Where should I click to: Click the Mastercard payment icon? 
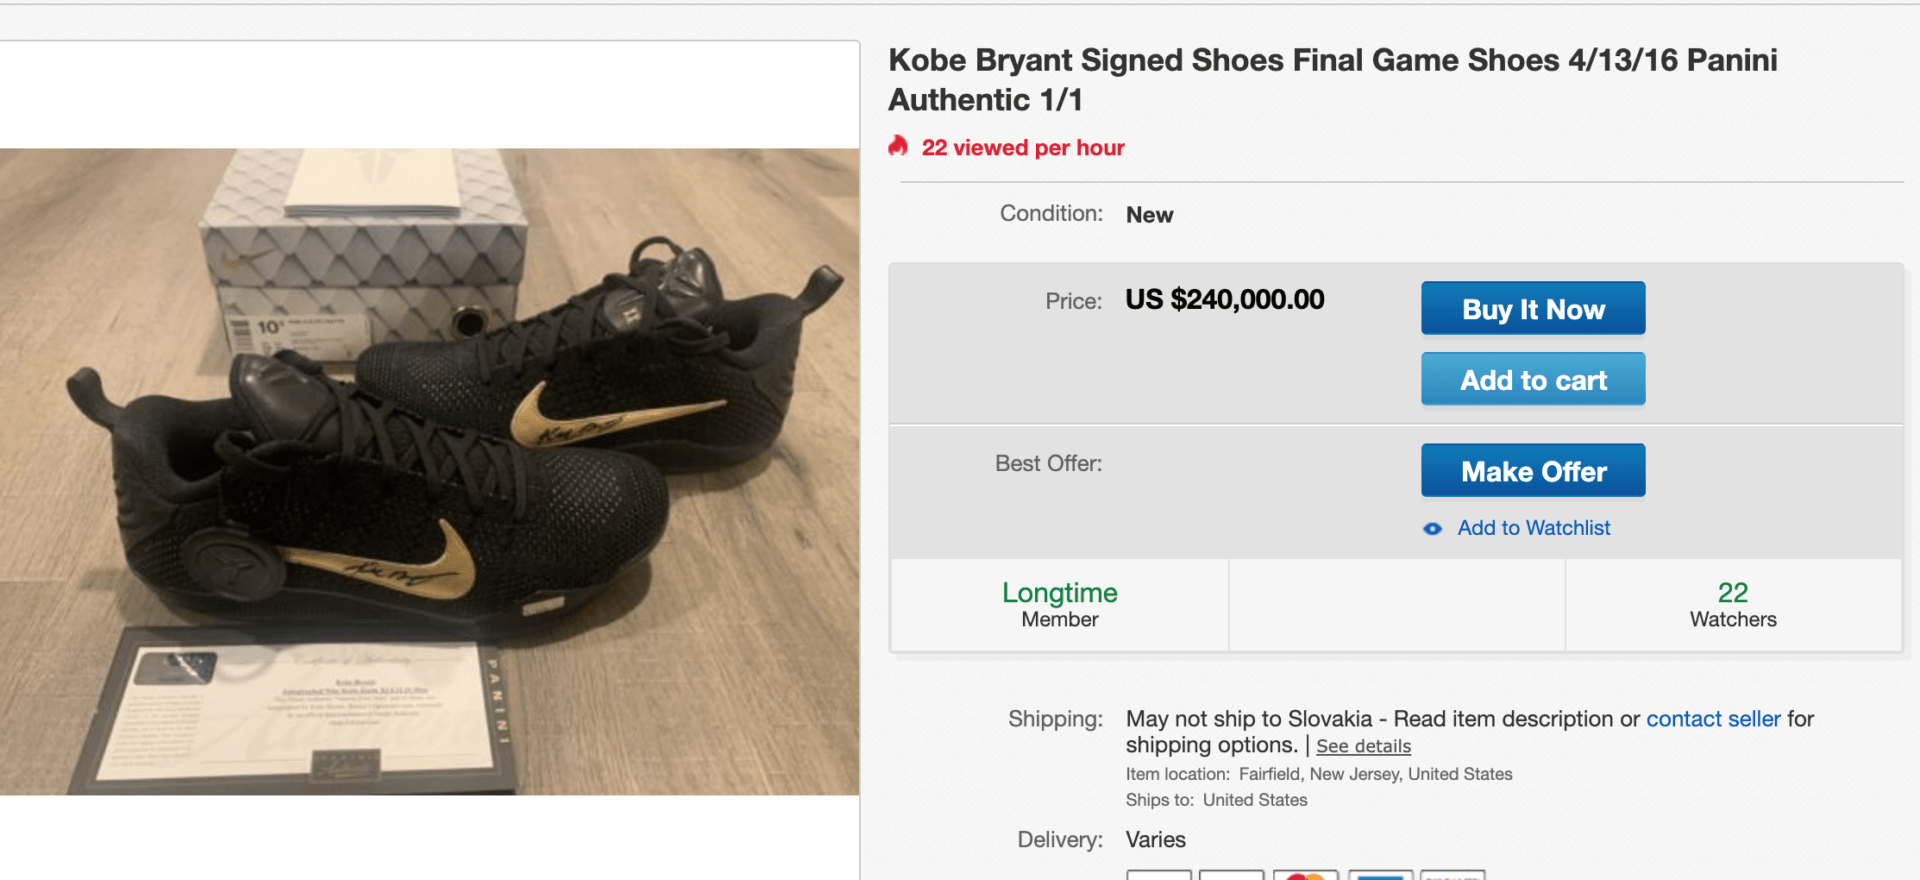pyautogui.click(x=1305, y=875)
